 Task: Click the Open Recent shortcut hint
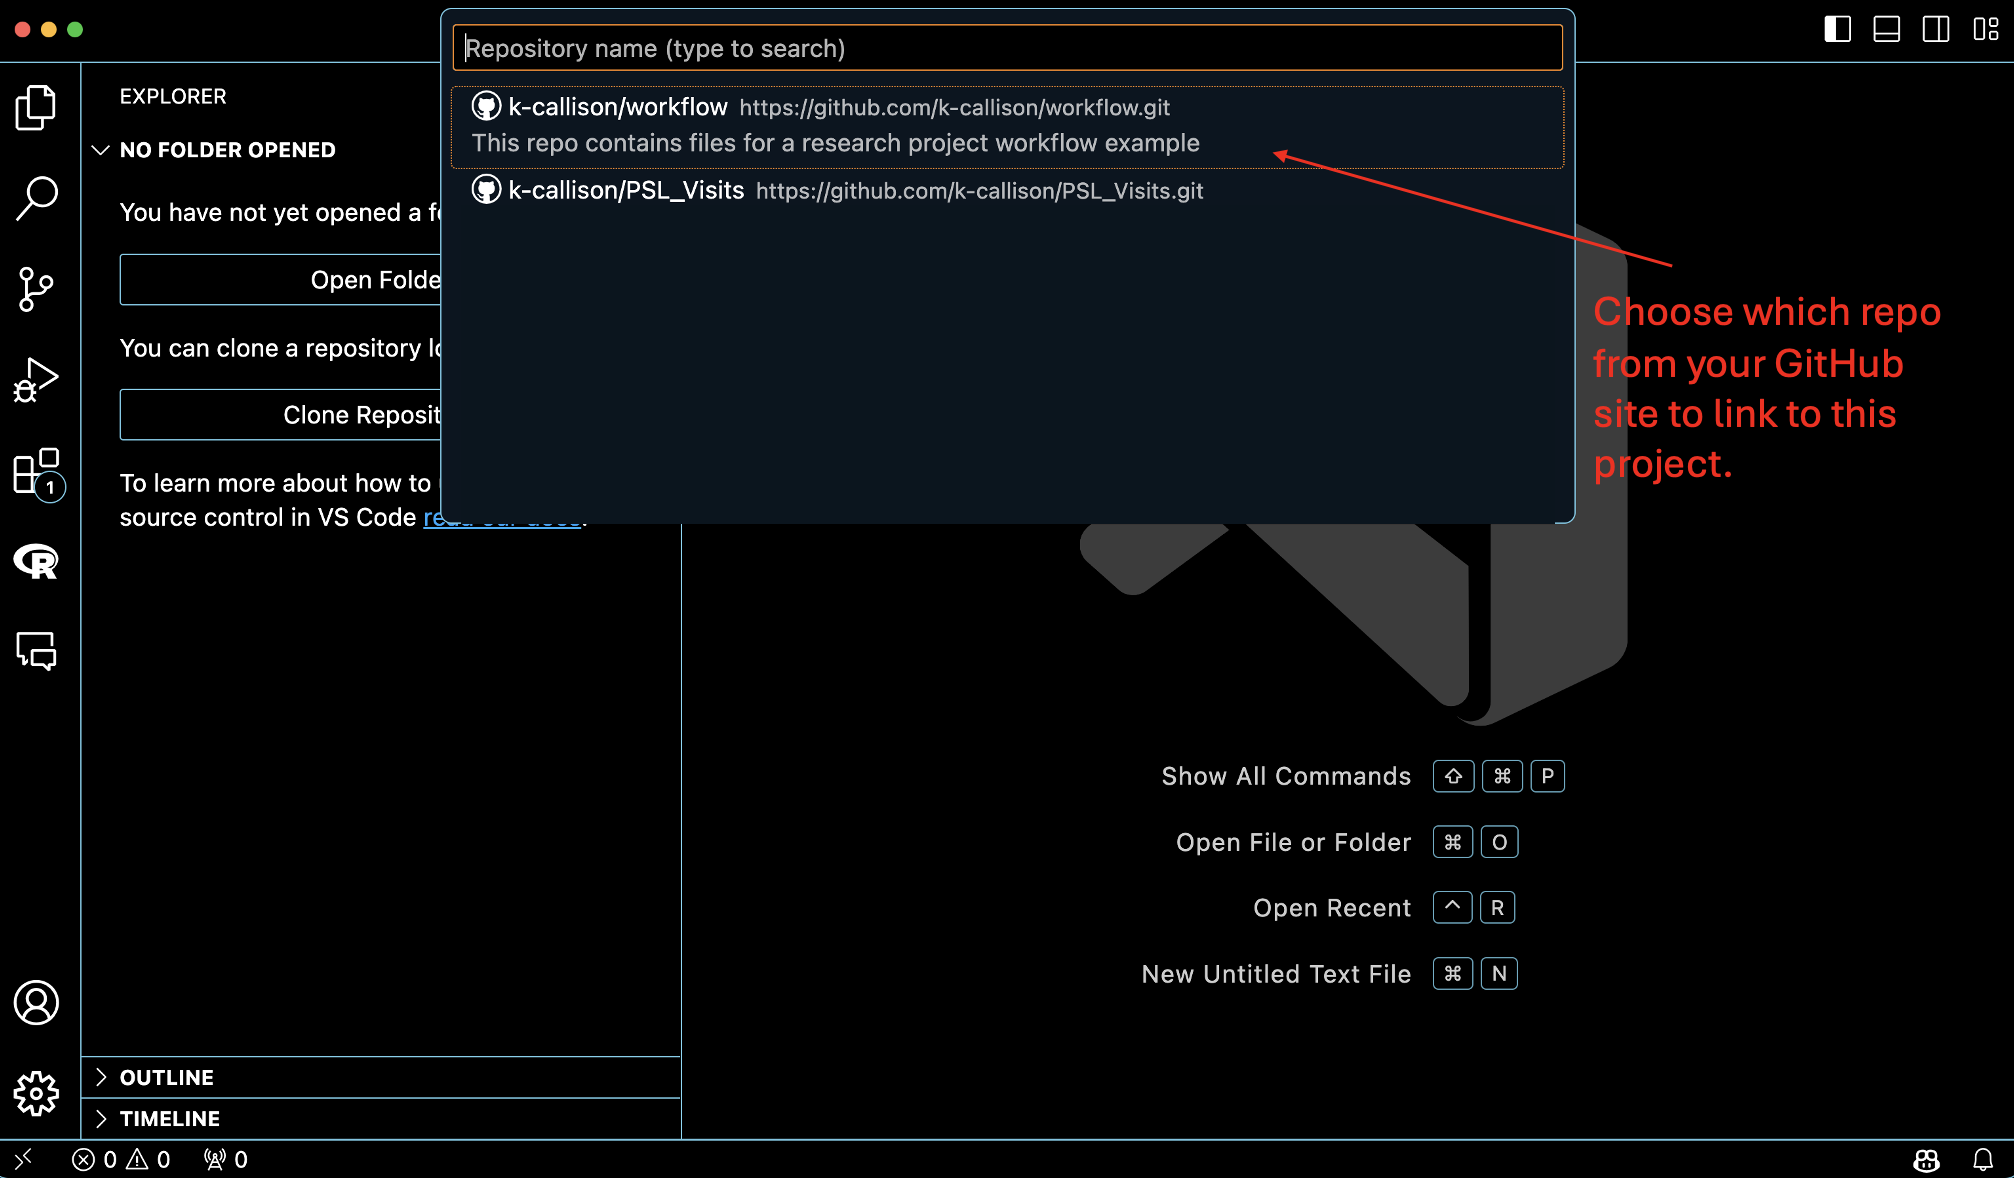(x=1384, y=908)
